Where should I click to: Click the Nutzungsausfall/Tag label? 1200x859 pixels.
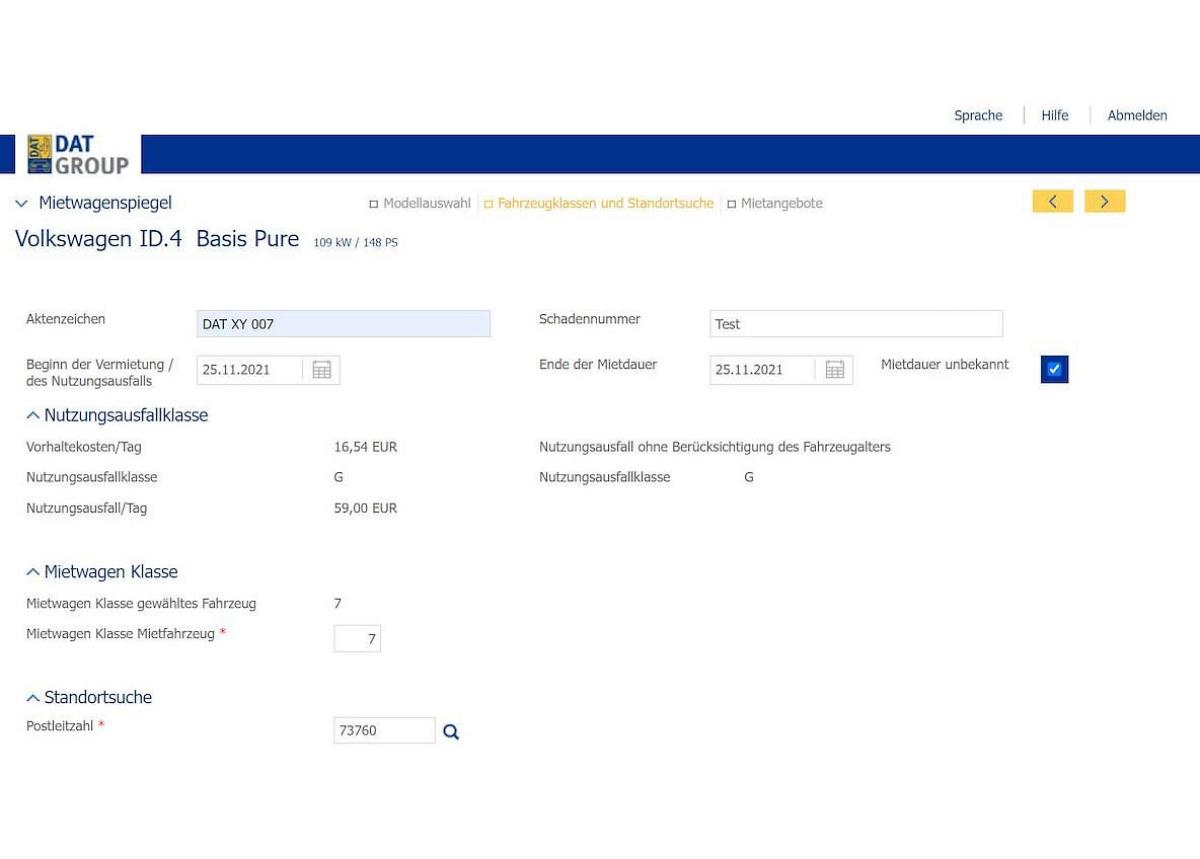pos(86,508)
